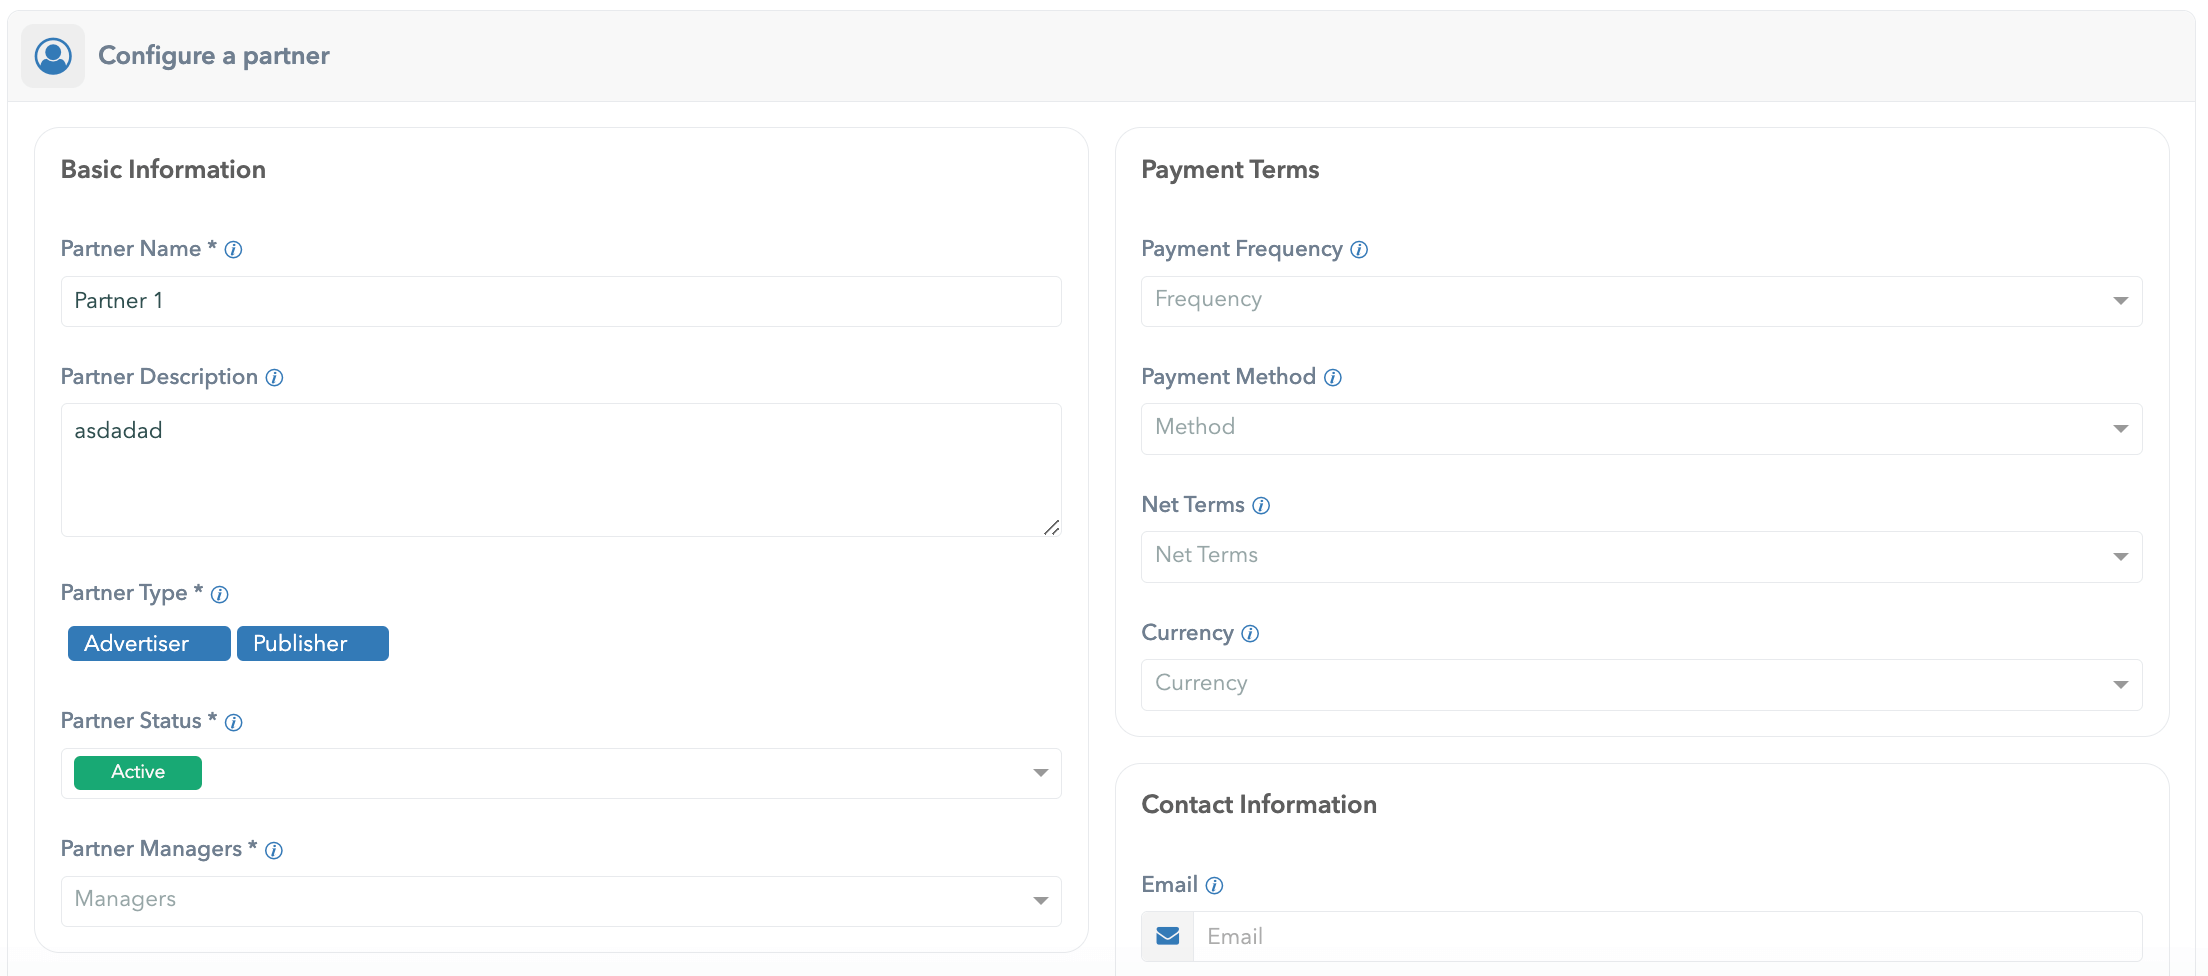Click the Payment Method info icon

[x=1333, y=378]
